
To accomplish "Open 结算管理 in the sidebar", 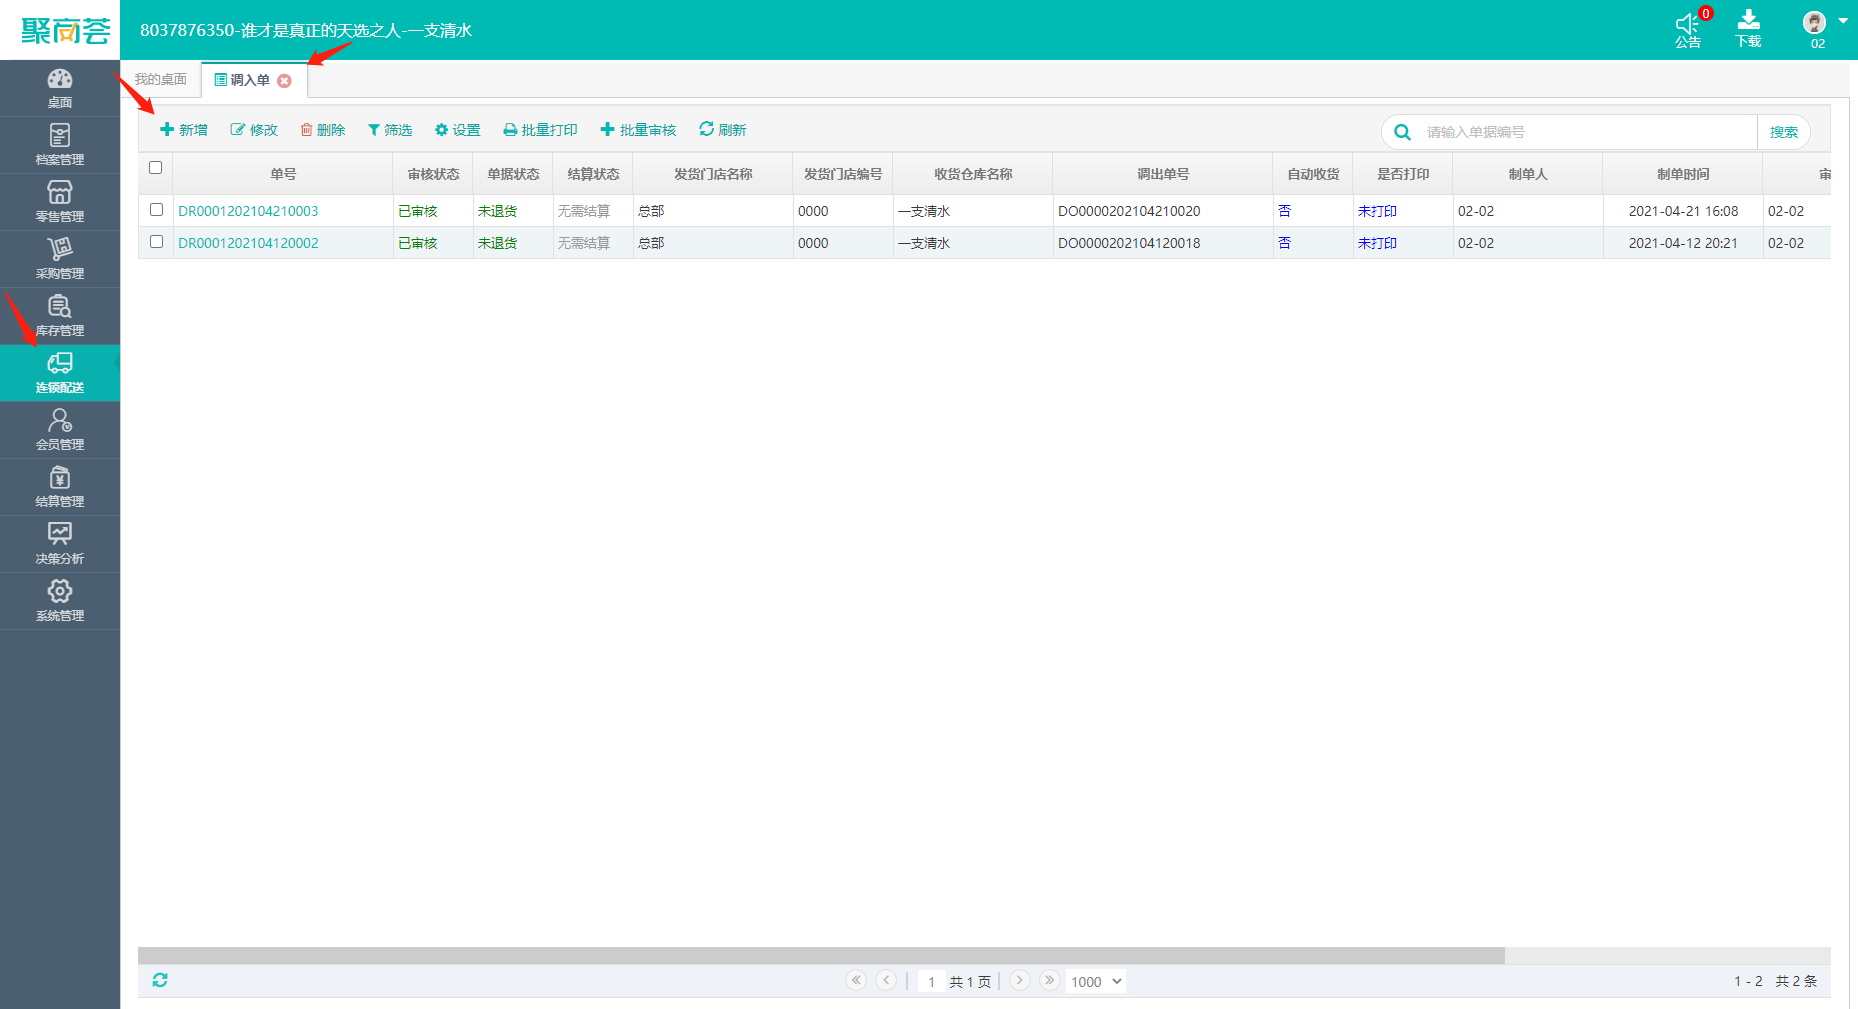I will [60, 487].
